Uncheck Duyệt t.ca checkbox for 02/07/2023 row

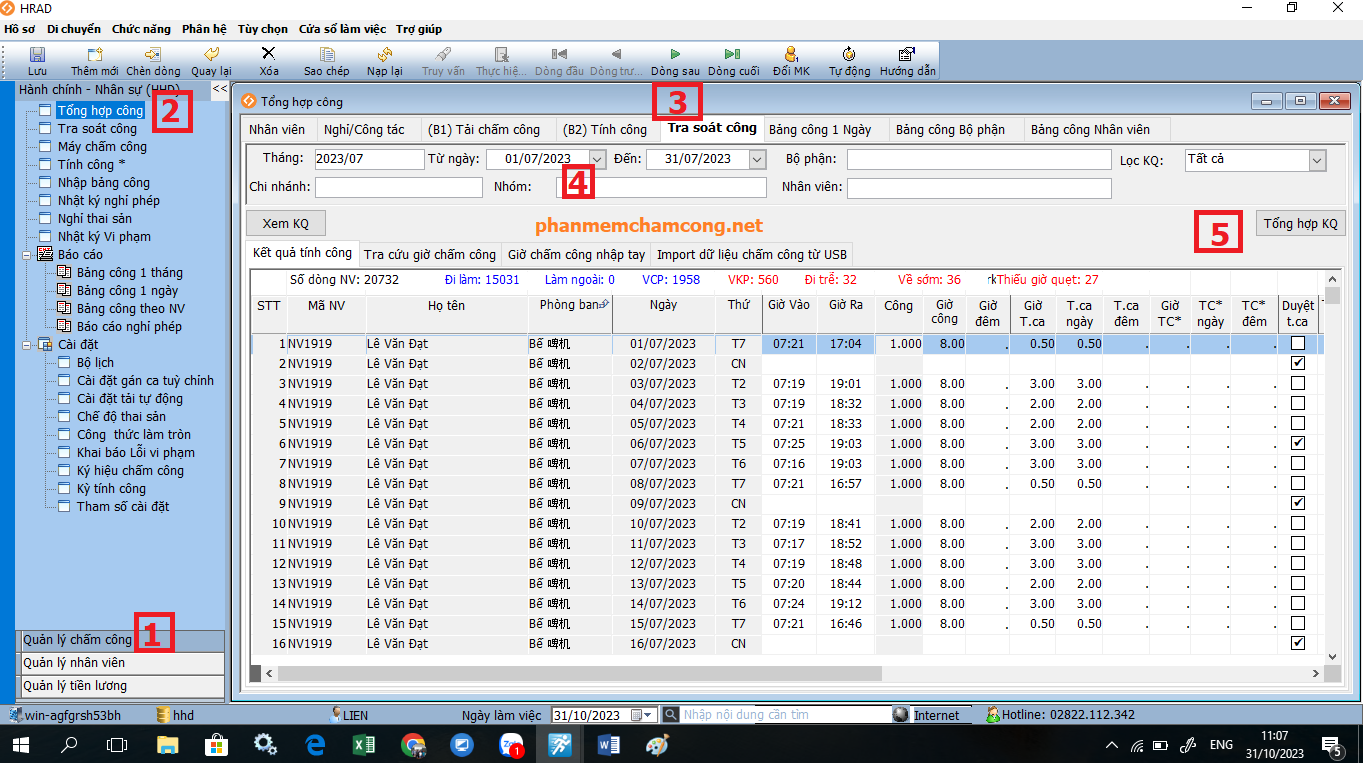point(1298,364)
